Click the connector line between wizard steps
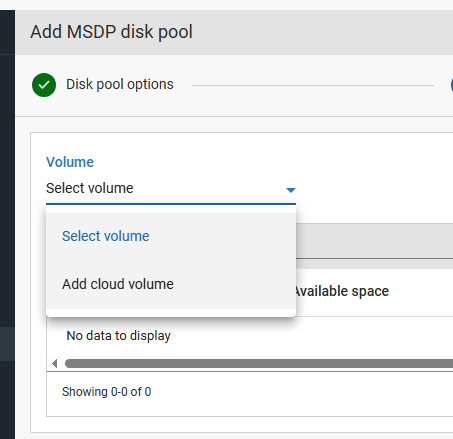Image resolution: width=453 pixels, height=439 pixels. [313, 85]
